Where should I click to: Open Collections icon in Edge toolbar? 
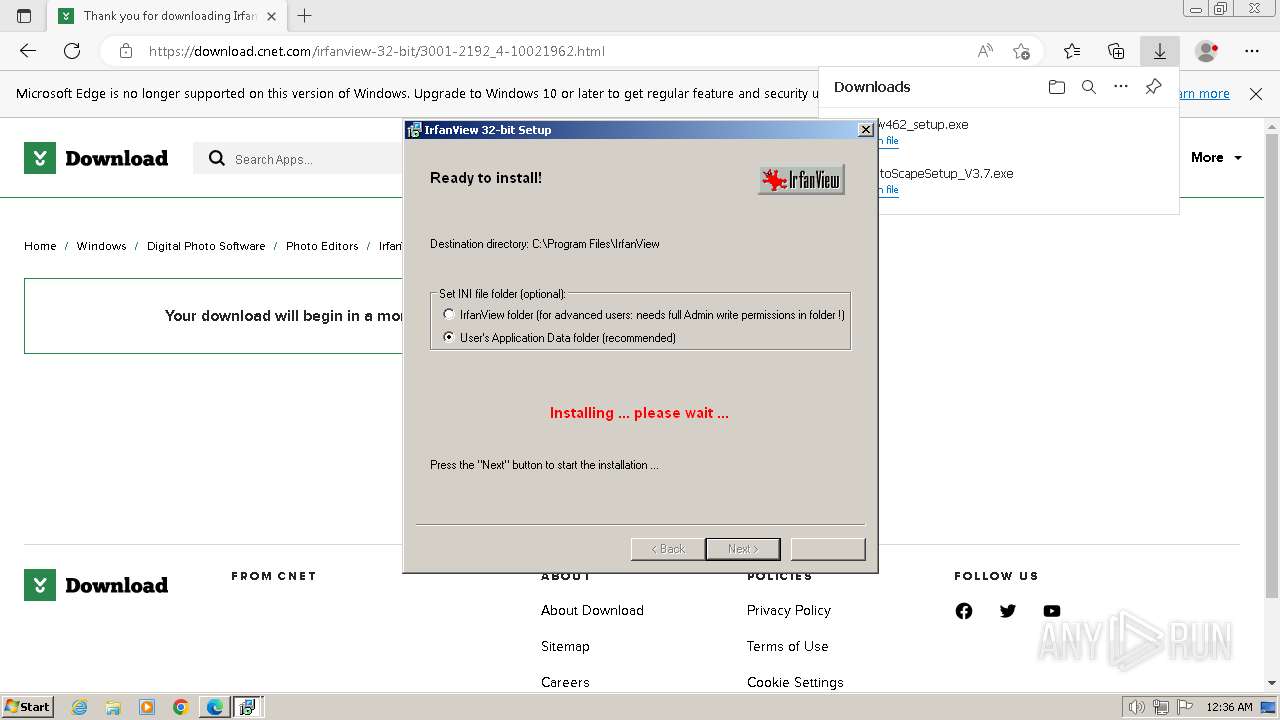tap(1116, 51)
